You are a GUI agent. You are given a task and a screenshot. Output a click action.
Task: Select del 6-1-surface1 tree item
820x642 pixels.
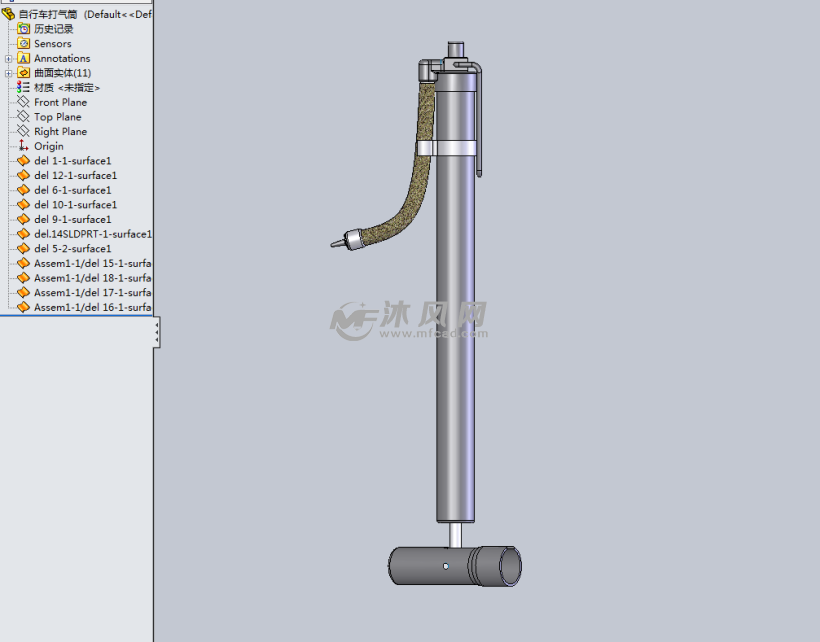[x=72, y=190]
